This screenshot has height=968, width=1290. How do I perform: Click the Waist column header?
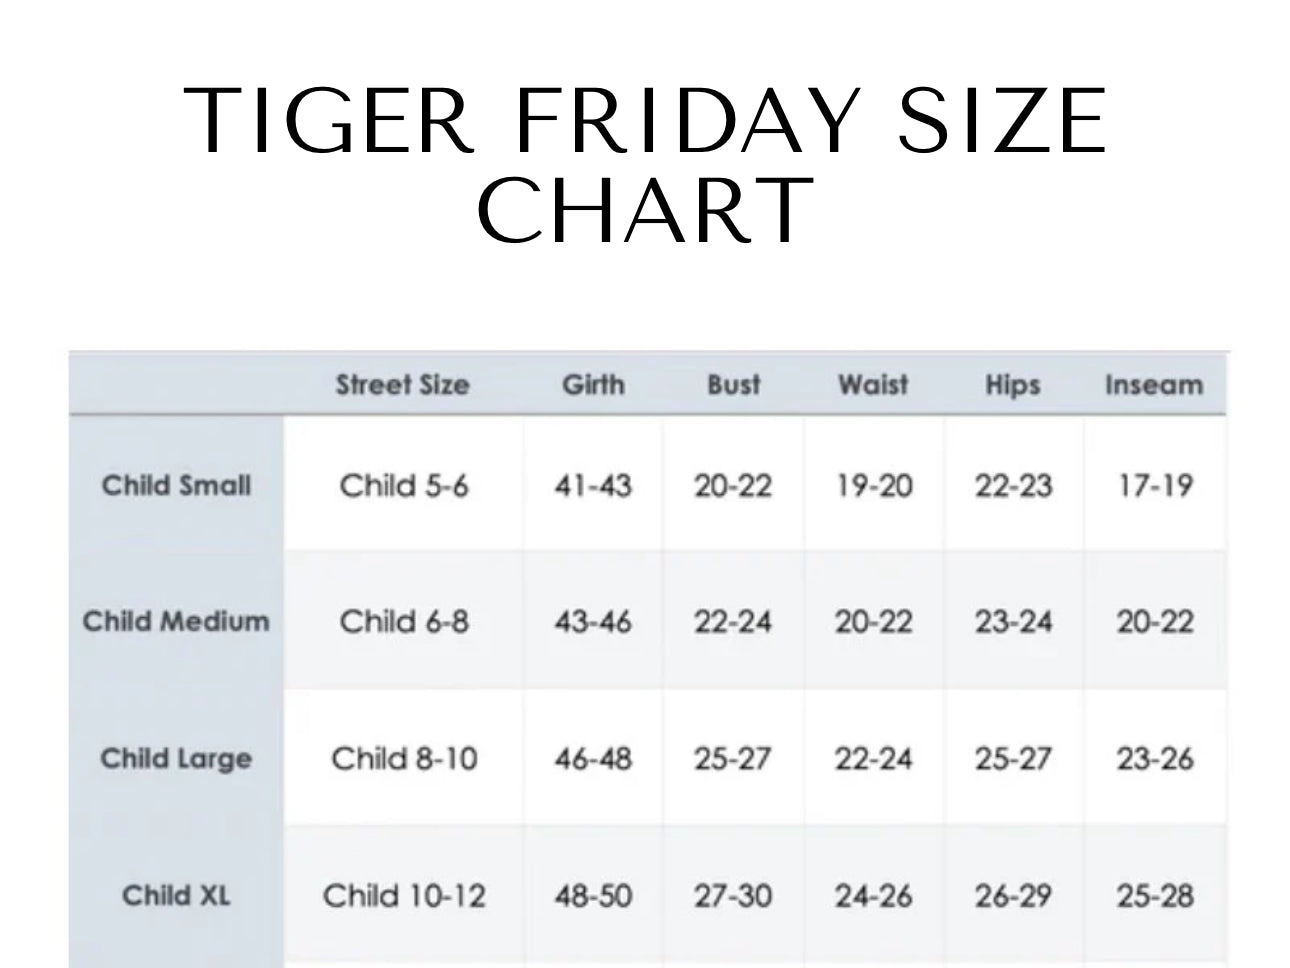click(x=873, y=385)
